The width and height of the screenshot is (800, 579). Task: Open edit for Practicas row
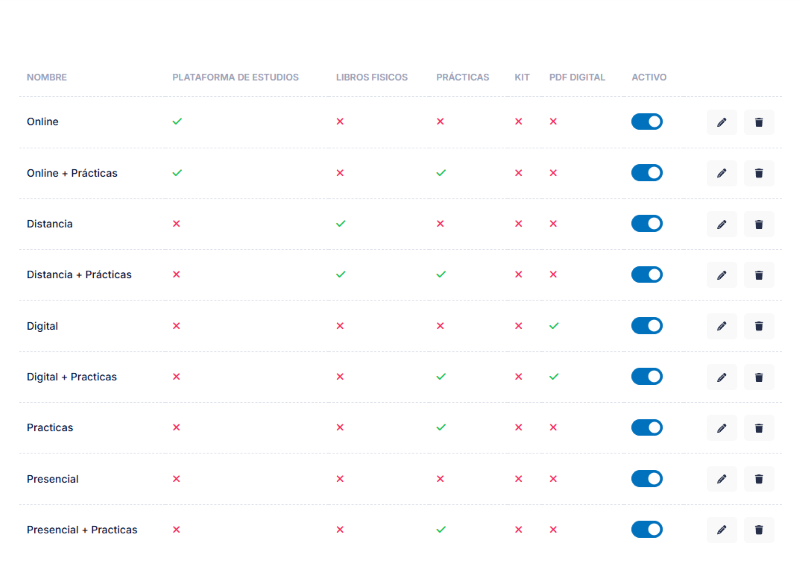coord(721,428)
